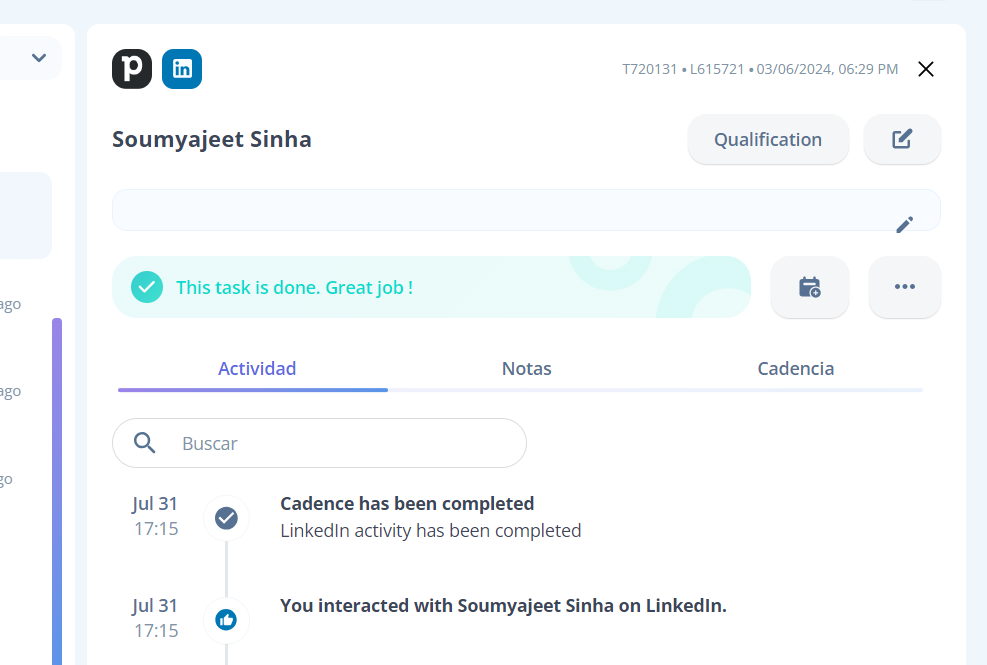Screen dimensions: 987x665
Task: Click the calendar add task icon
Action: pos(809,287)
